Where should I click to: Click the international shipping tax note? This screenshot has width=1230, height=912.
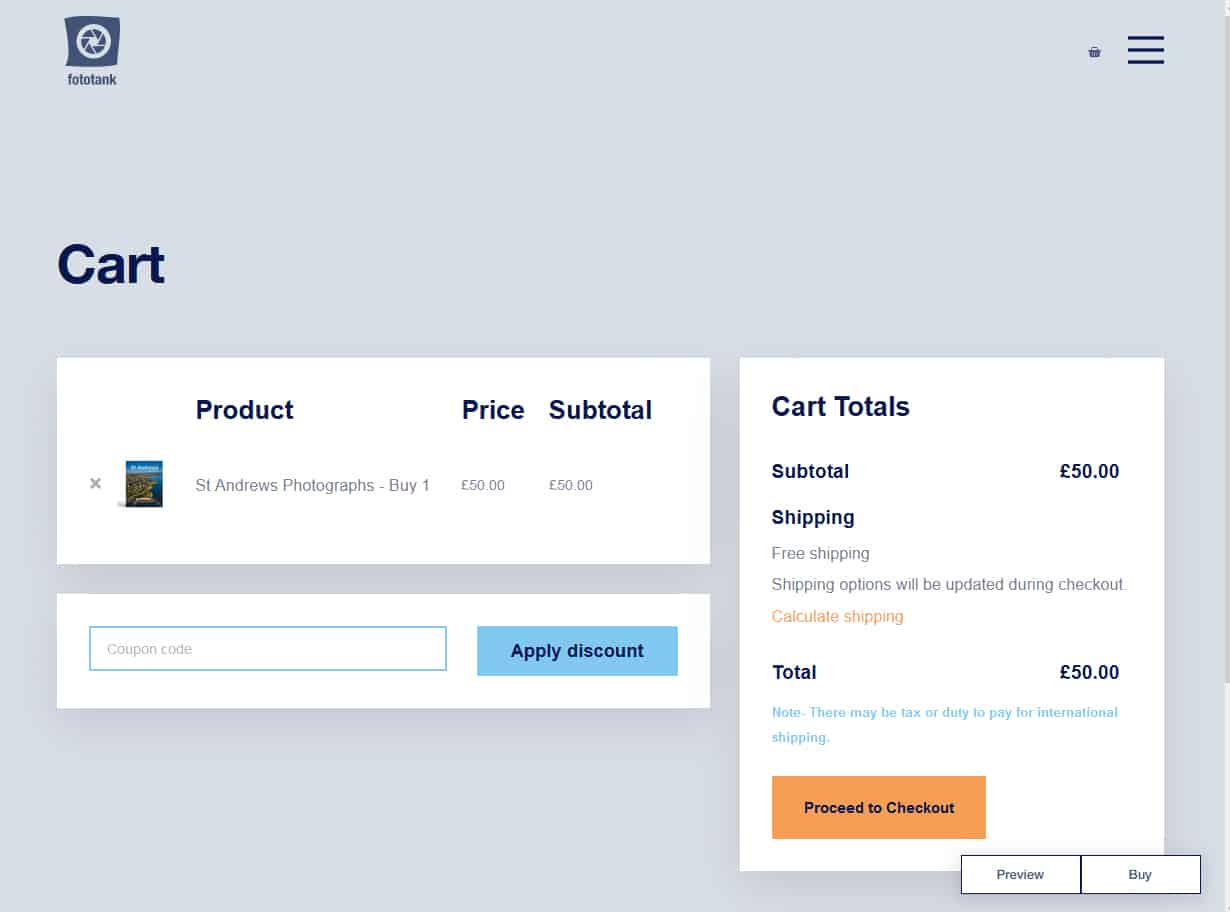point(945,725)
